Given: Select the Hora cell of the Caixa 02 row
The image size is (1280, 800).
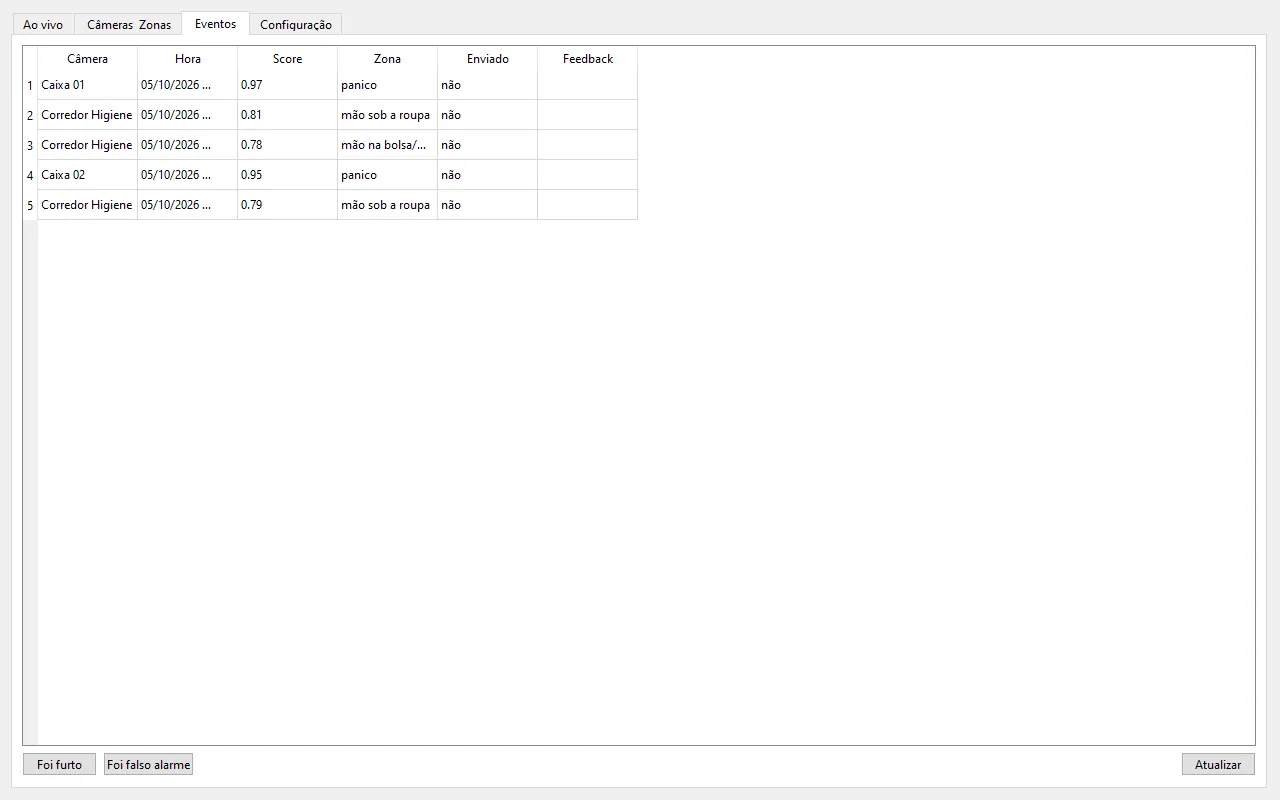Looking at the screenshot, I should [x=187, y=175].
